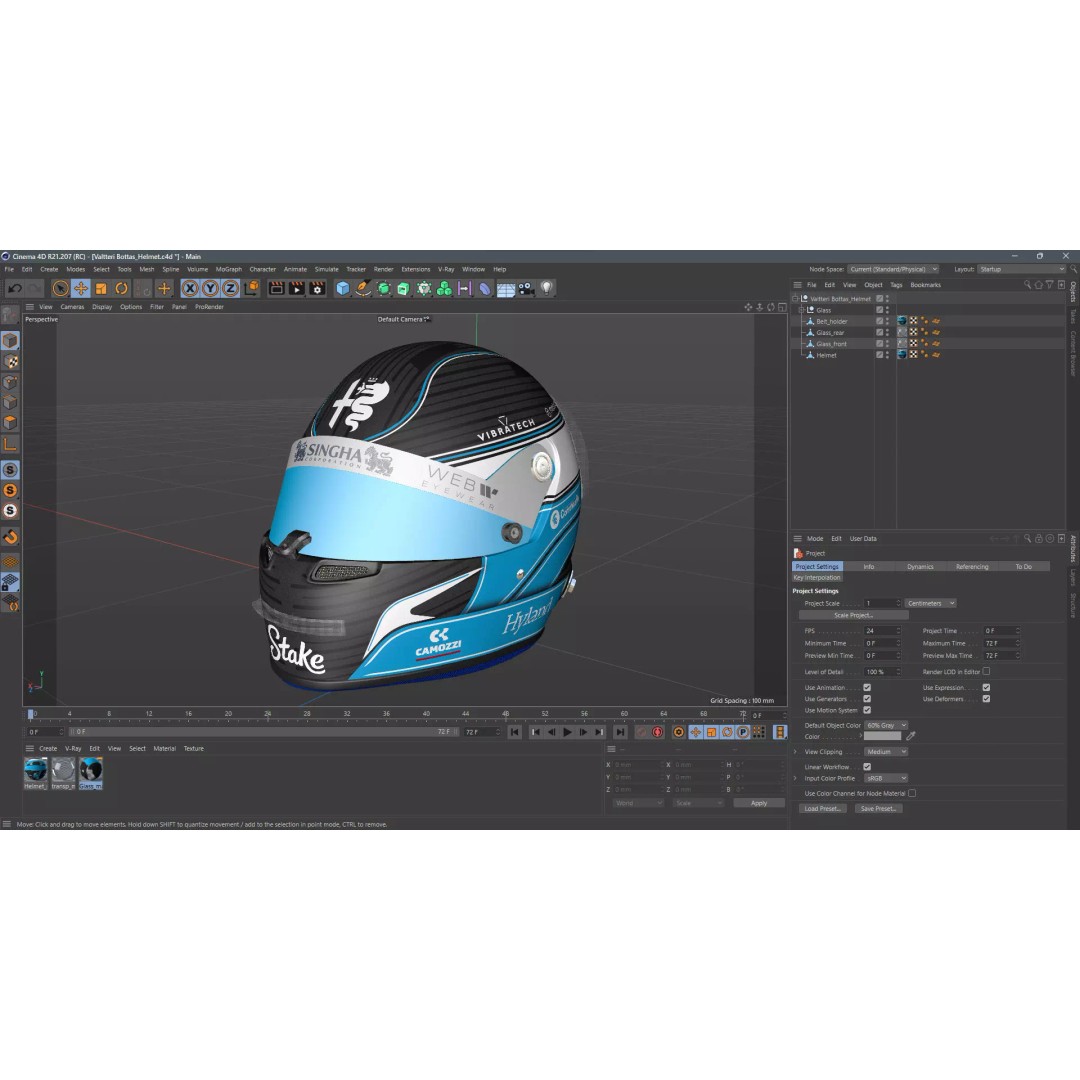
Task: Uncheck the Use Deformers option
Action: 986,699
